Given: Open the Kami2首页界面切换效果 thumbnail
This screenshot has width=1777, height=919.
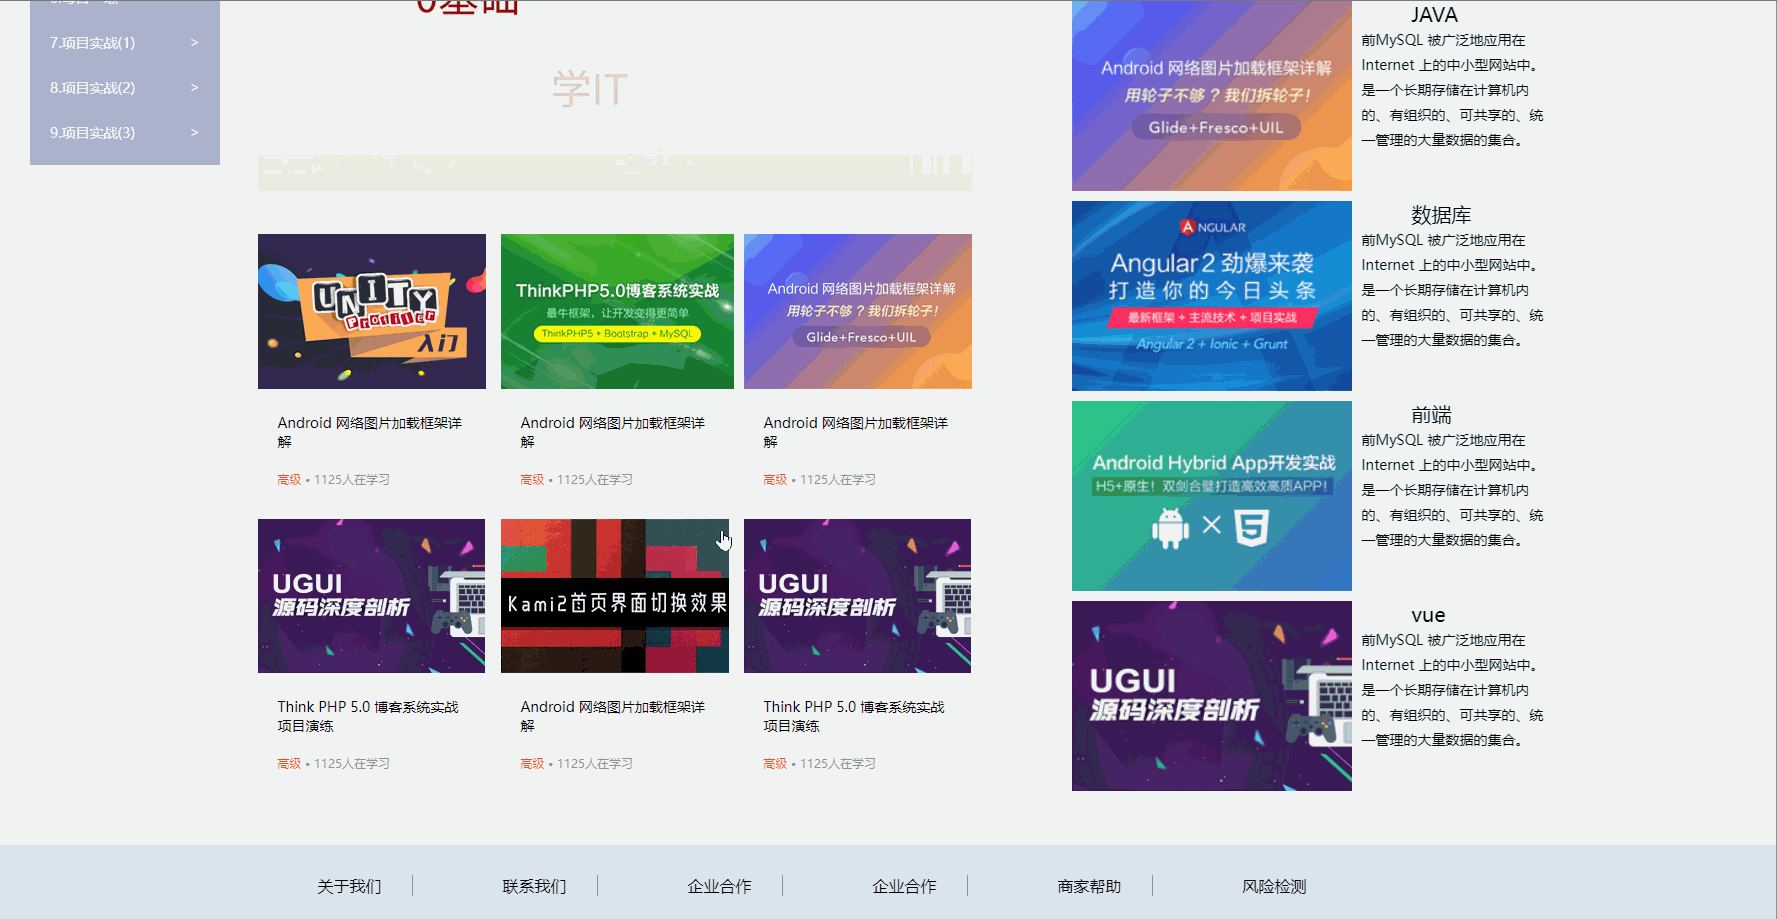Looking at the screenshot, I should coord(615,596).
